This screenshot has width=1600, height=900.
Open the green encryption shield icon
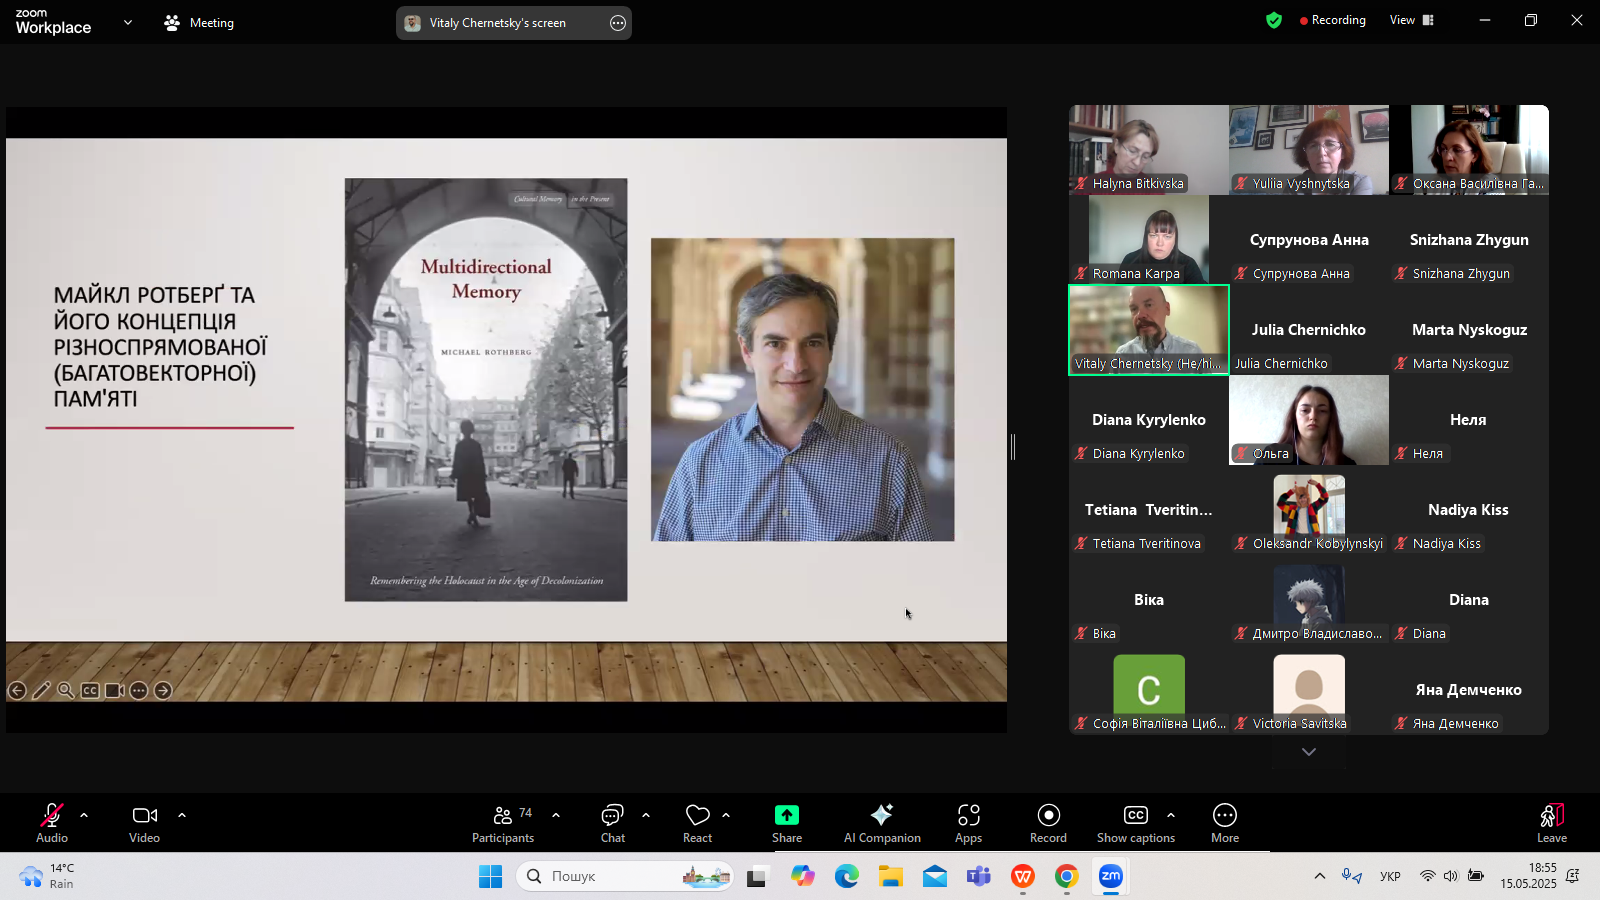click(x=1273, y=20)
